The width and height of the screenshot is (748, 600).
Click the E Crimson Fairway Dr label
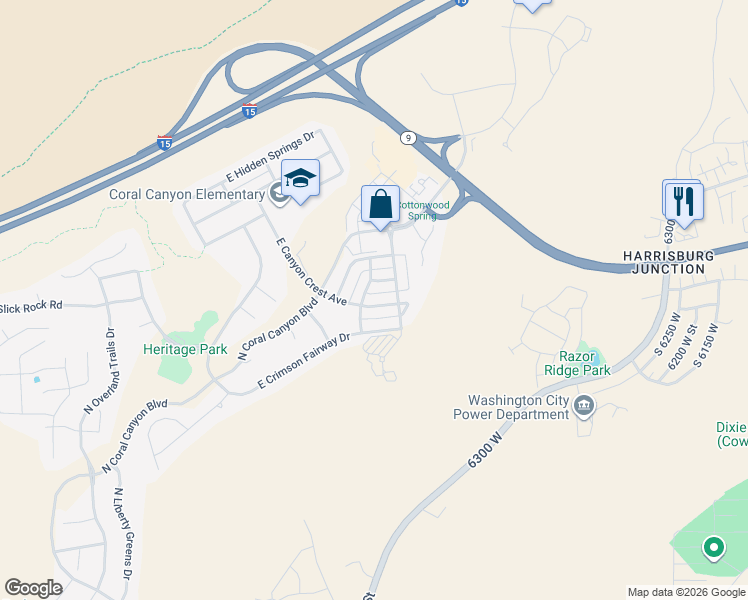(x=303, y=361)
